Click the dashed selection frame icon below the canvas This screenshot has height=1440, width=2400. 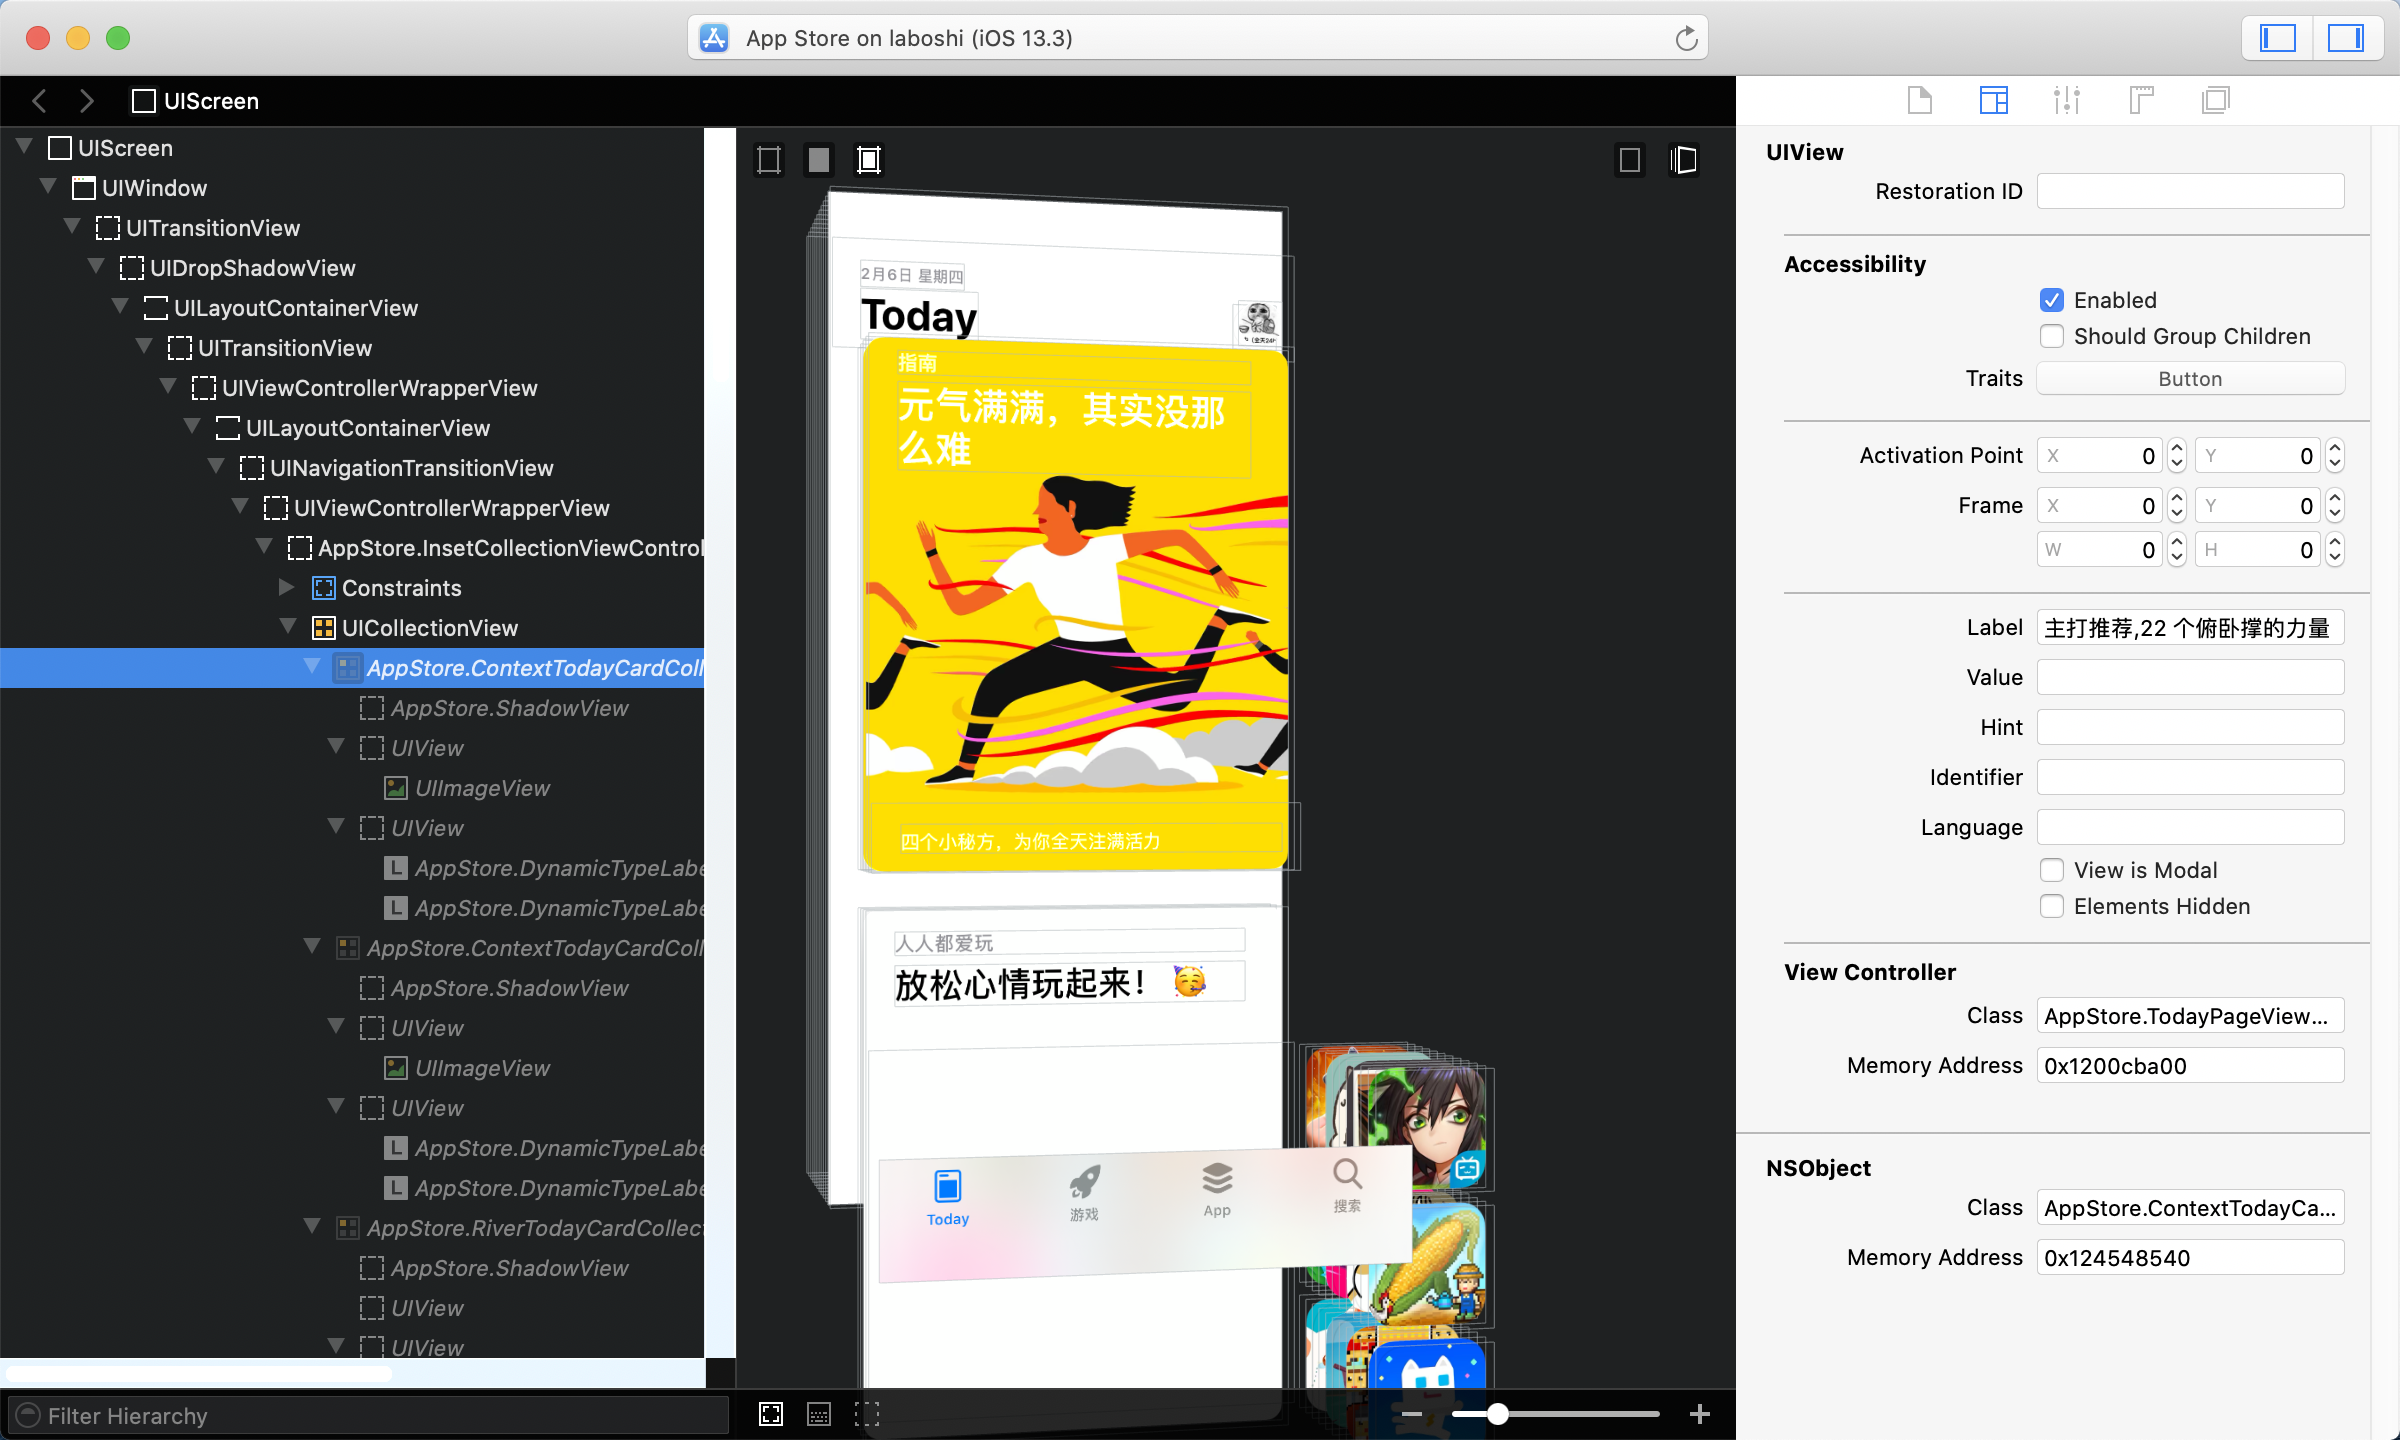pos(867,1414)
